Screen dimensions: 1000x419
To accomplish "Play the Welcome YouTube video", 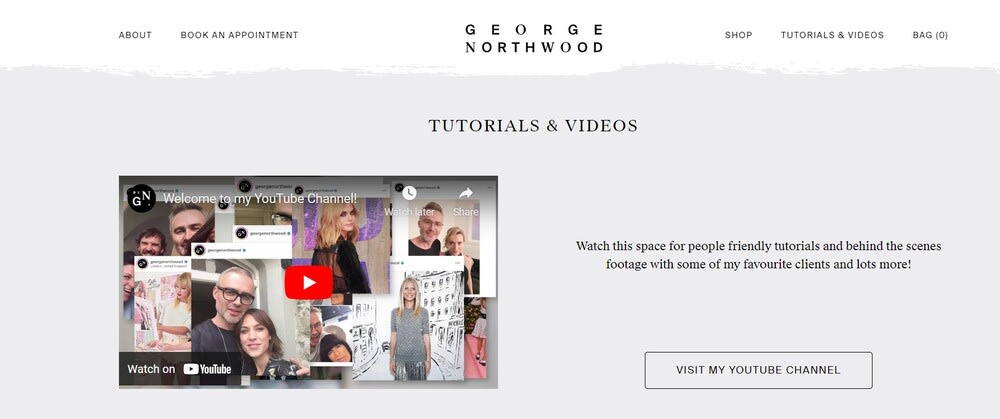I will point(309,283).
